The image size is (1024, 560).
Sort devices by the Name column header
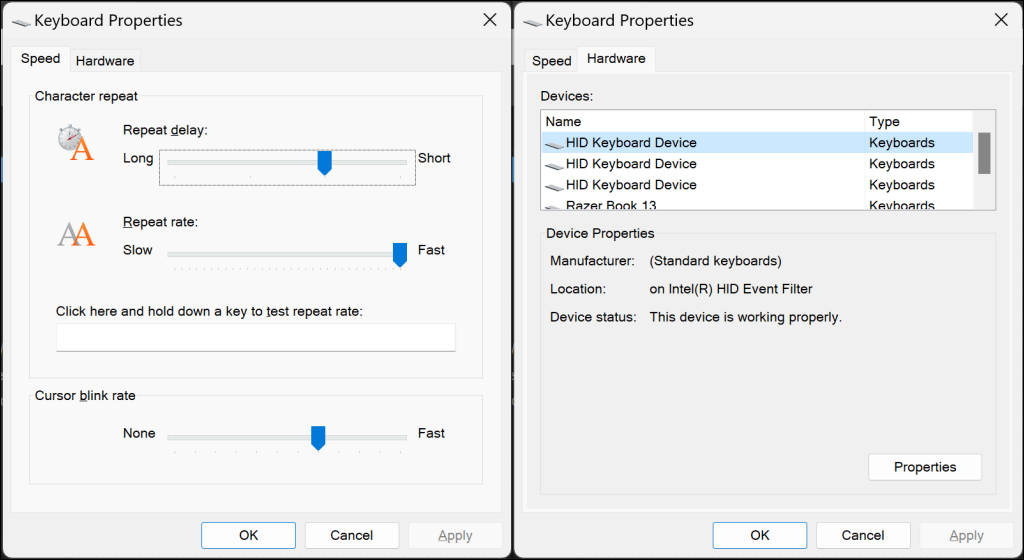click(x=702, y=122)
